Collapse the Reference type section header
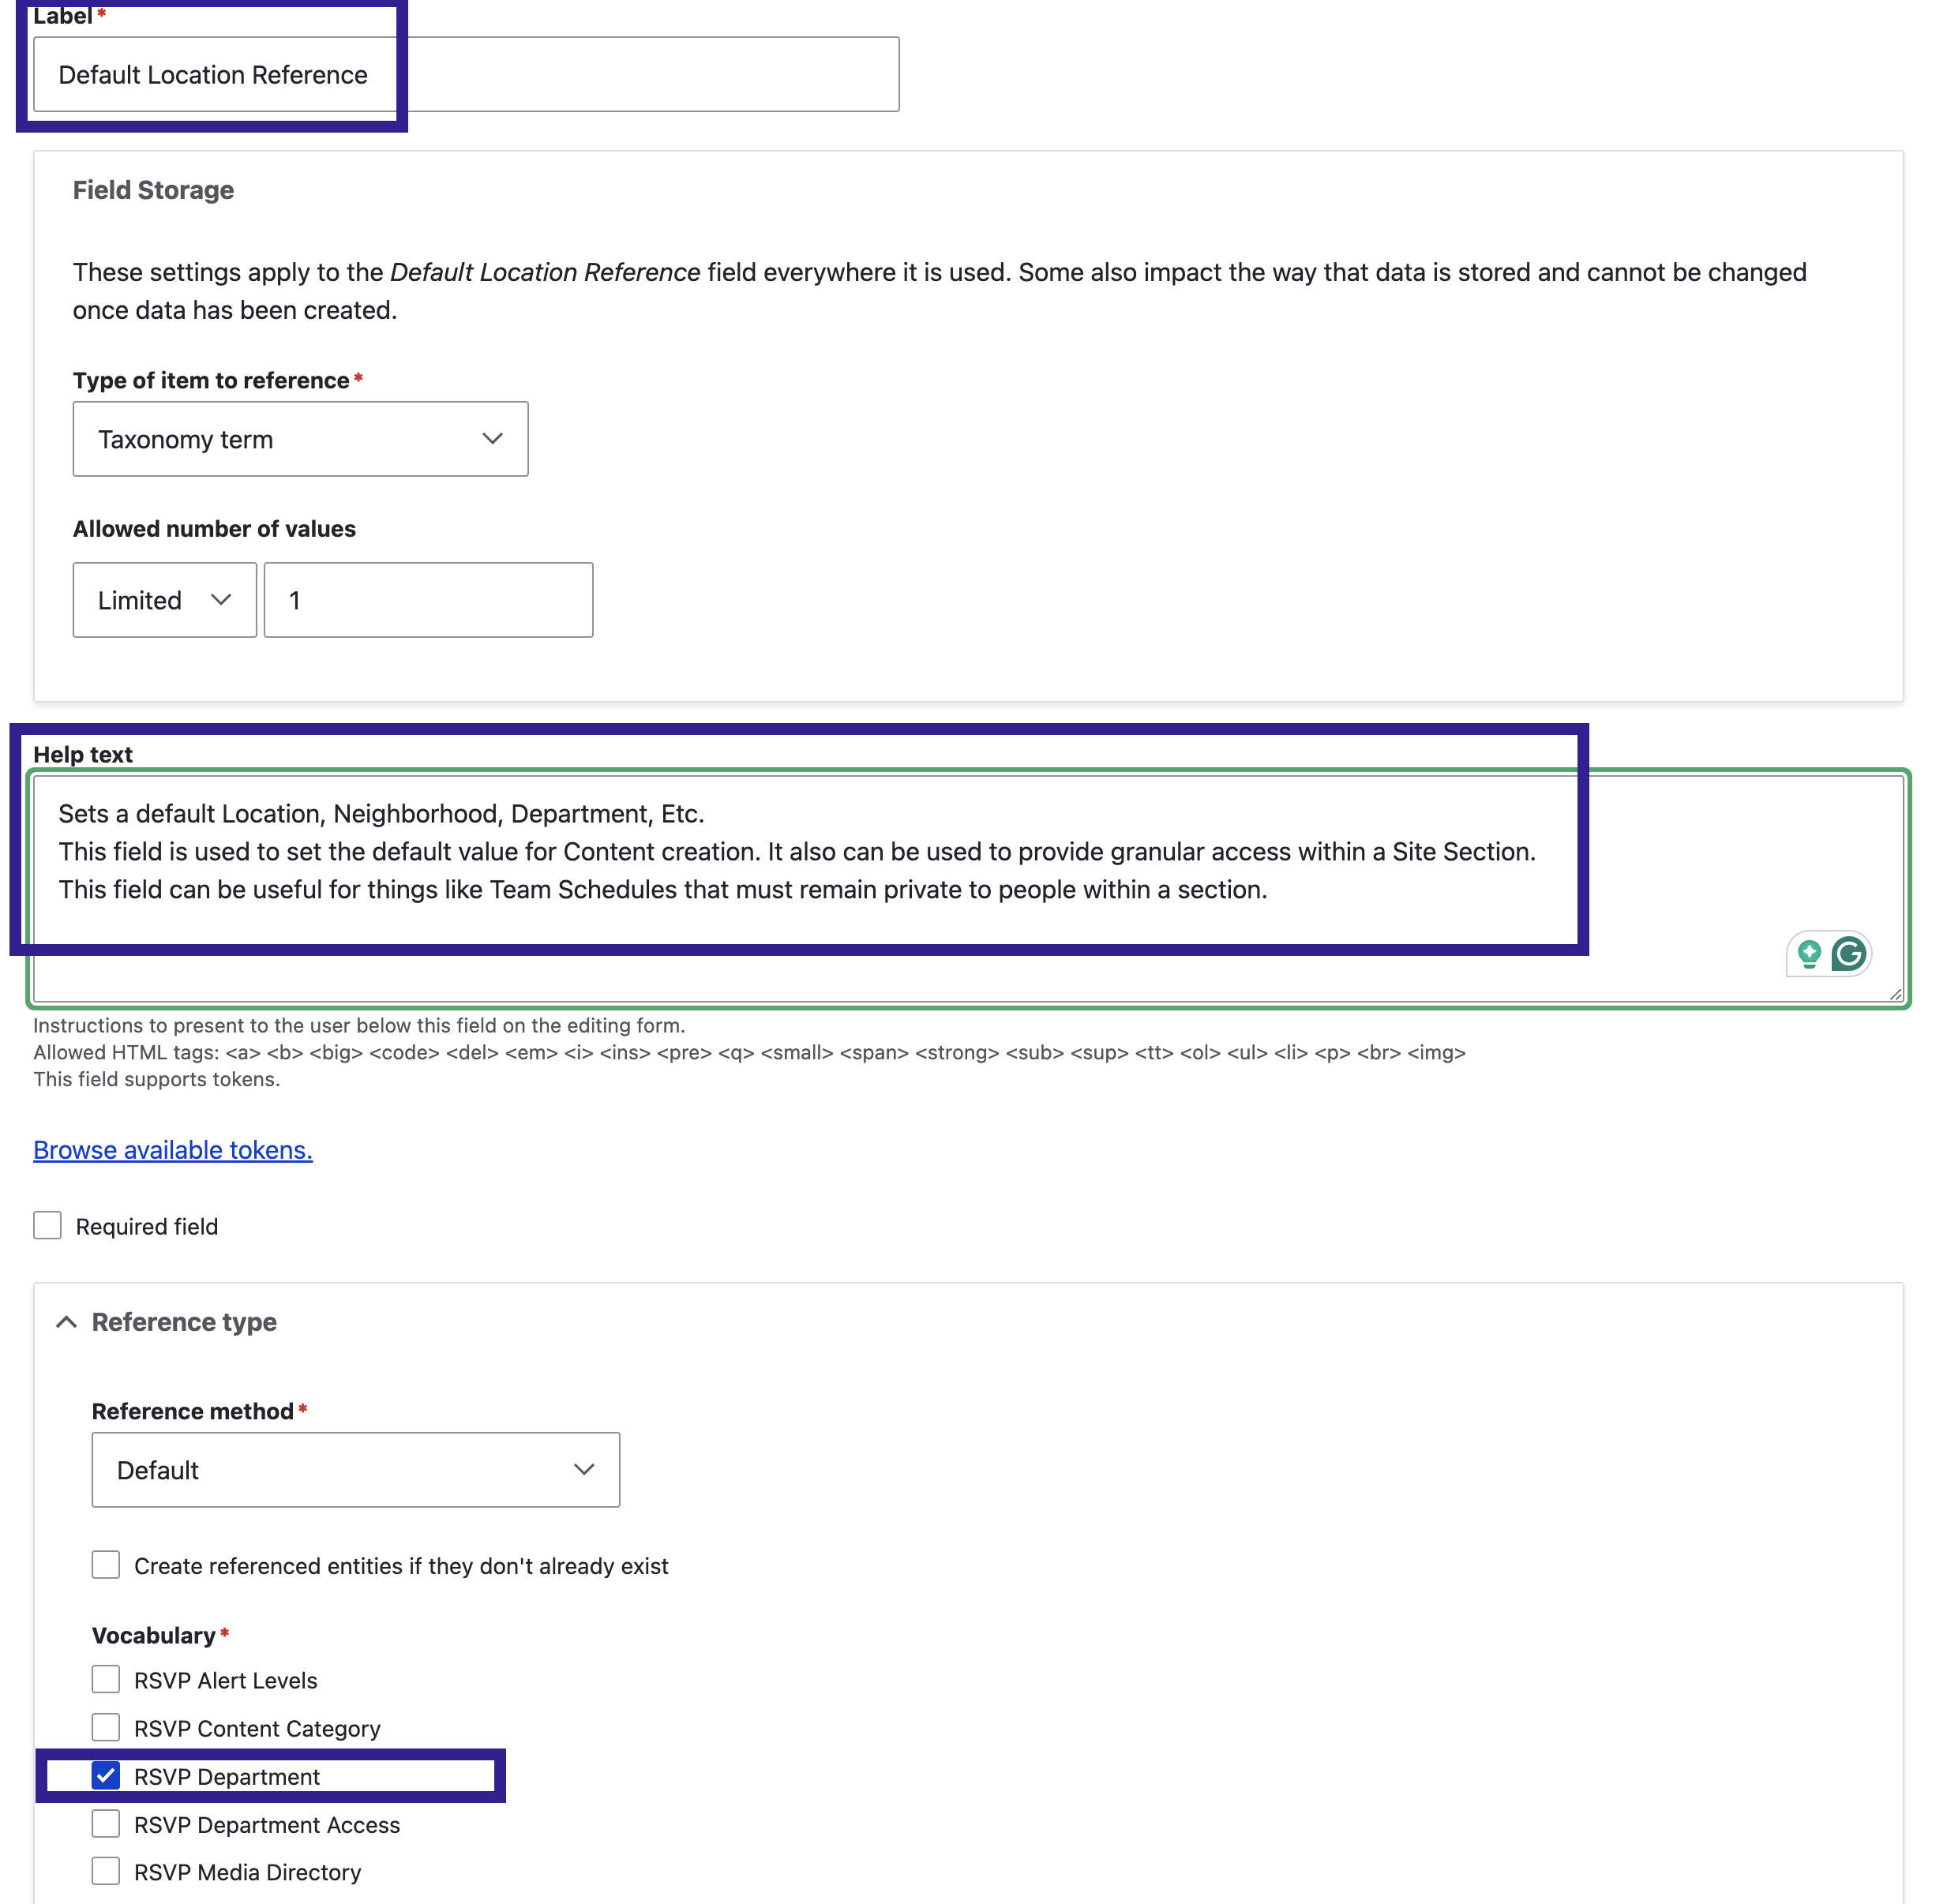The image size is (1947, 1904). (x=66, y=1321)
